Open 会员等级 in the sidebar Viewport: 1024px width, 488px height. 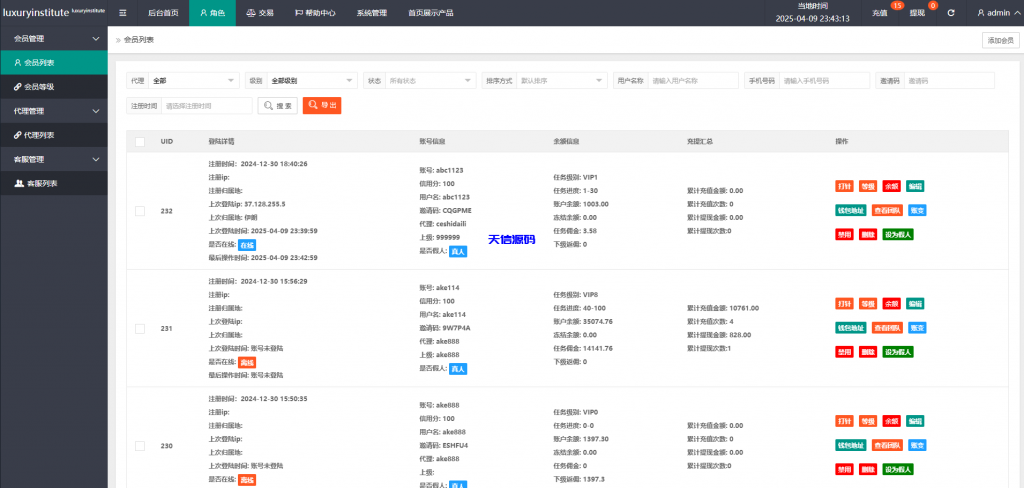pyautogui.click(x=40, y=87)
